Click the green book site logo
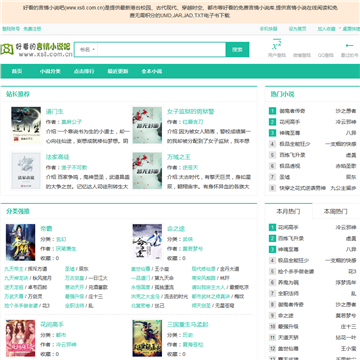Screen dimensions: 360x360 tap(7, 49)
